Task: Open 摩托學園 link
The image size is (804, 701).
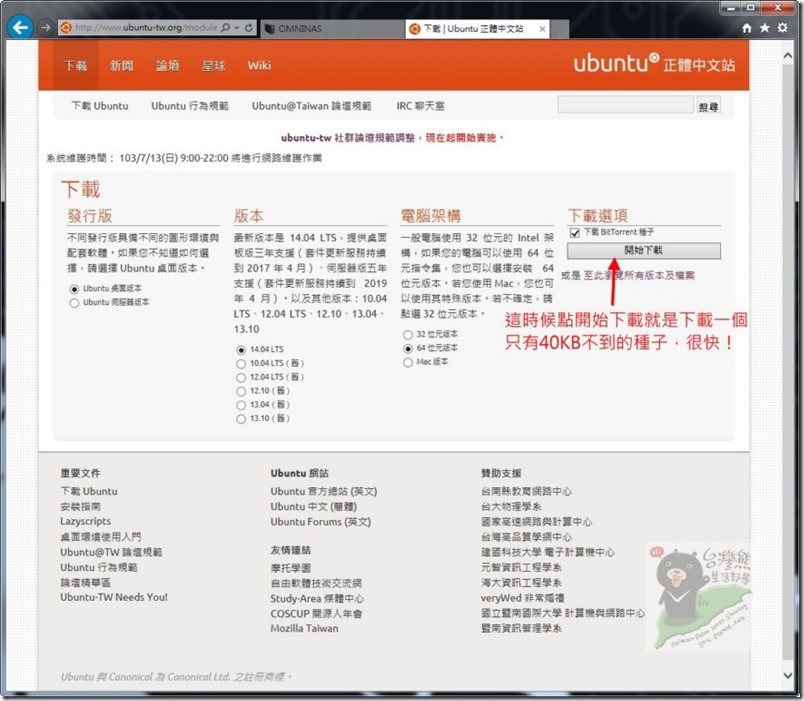Action: [291, 568]
